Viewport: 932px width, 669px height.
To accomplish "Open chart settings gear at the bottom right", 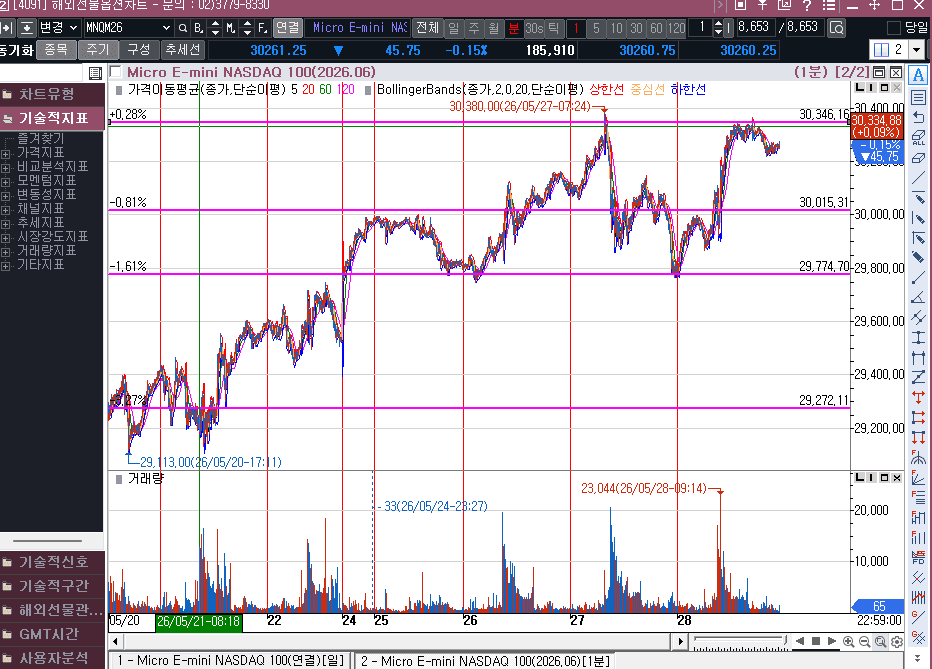I will tap(897, 642).
